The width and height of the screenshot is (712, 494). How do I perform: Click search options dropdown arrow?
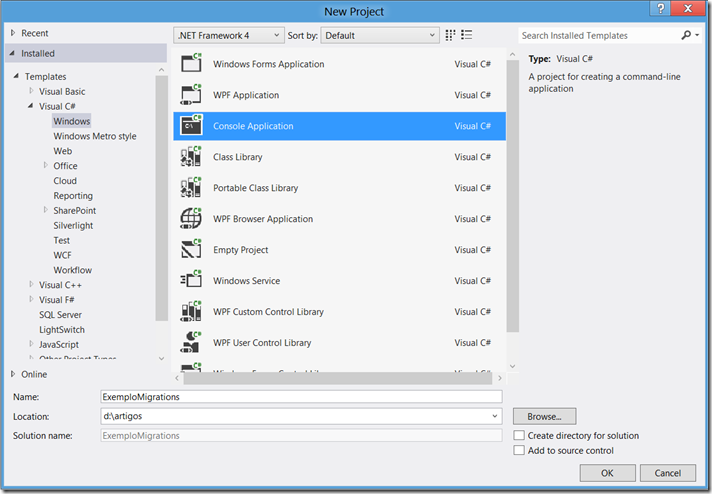(x=697, y=35)
